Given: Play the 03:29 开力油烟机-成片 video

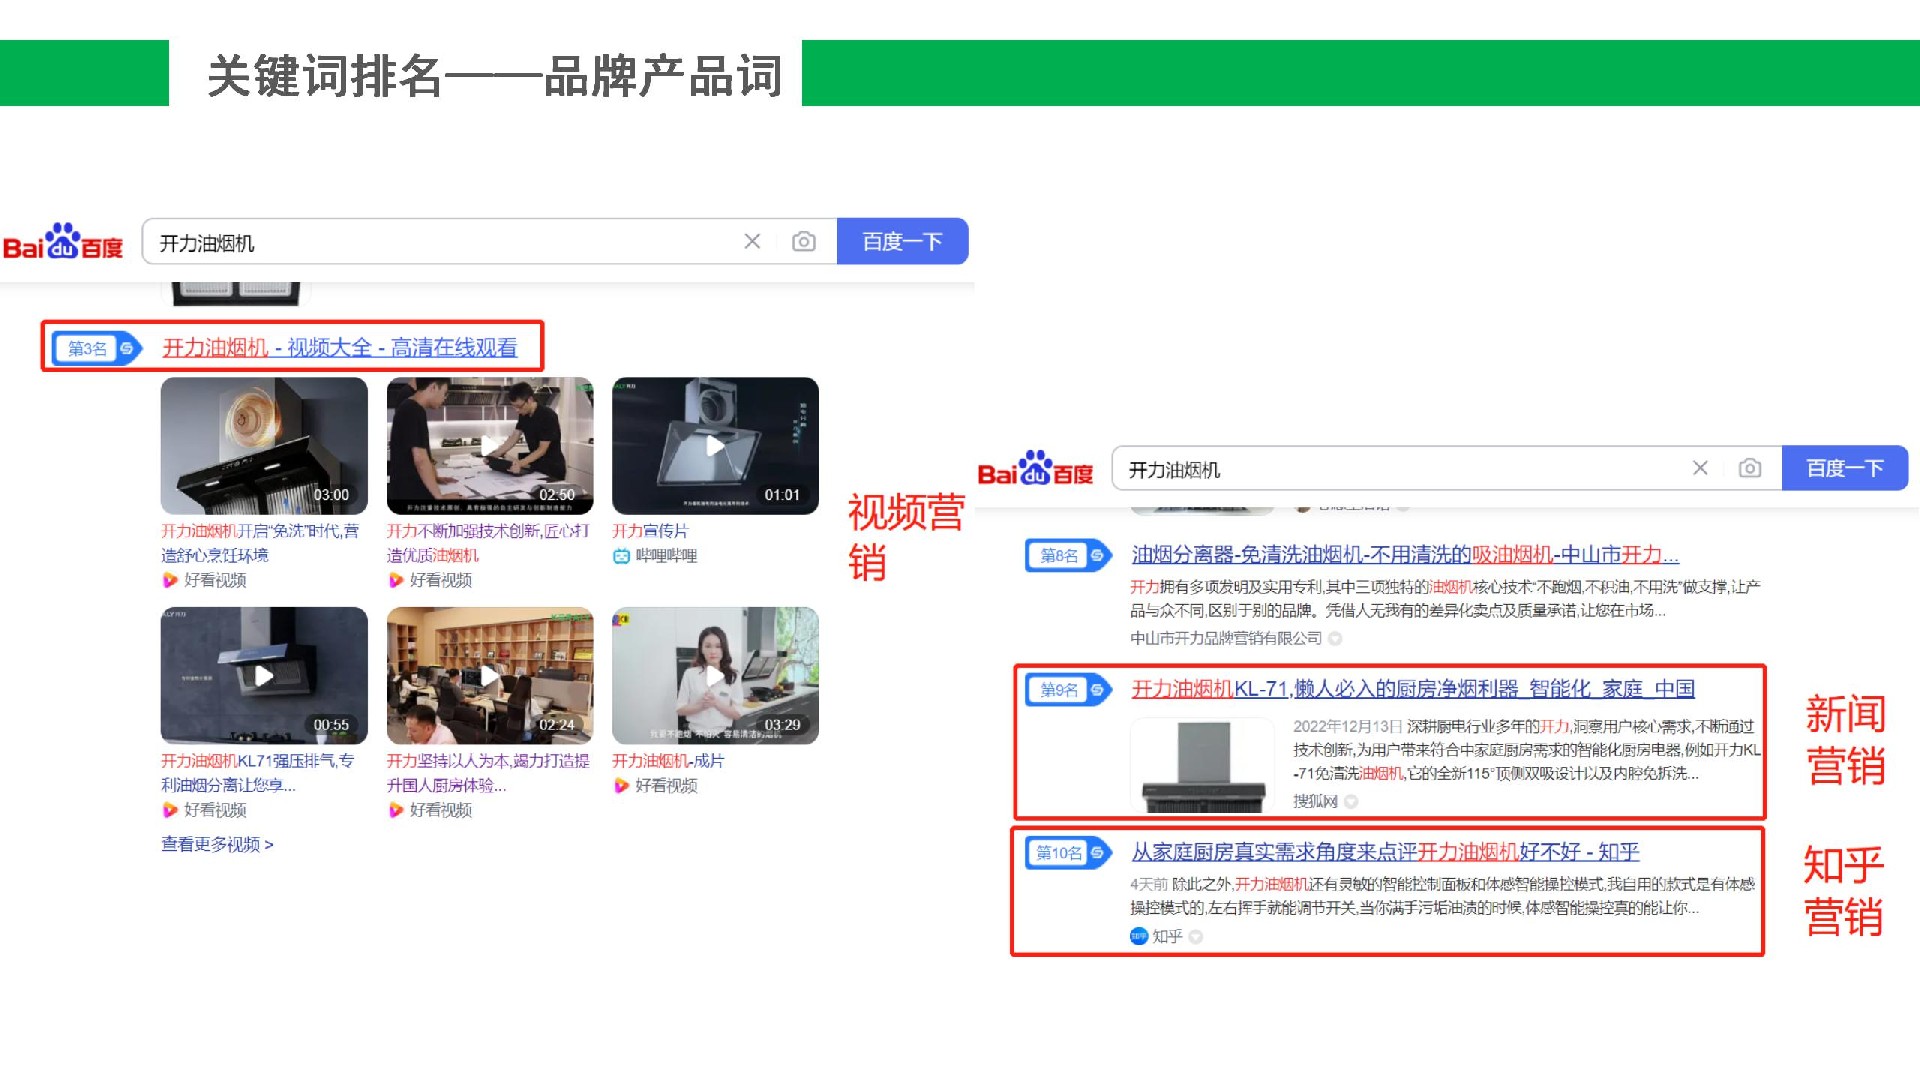Looking at the screenshot, I should (x=715, y=676).
